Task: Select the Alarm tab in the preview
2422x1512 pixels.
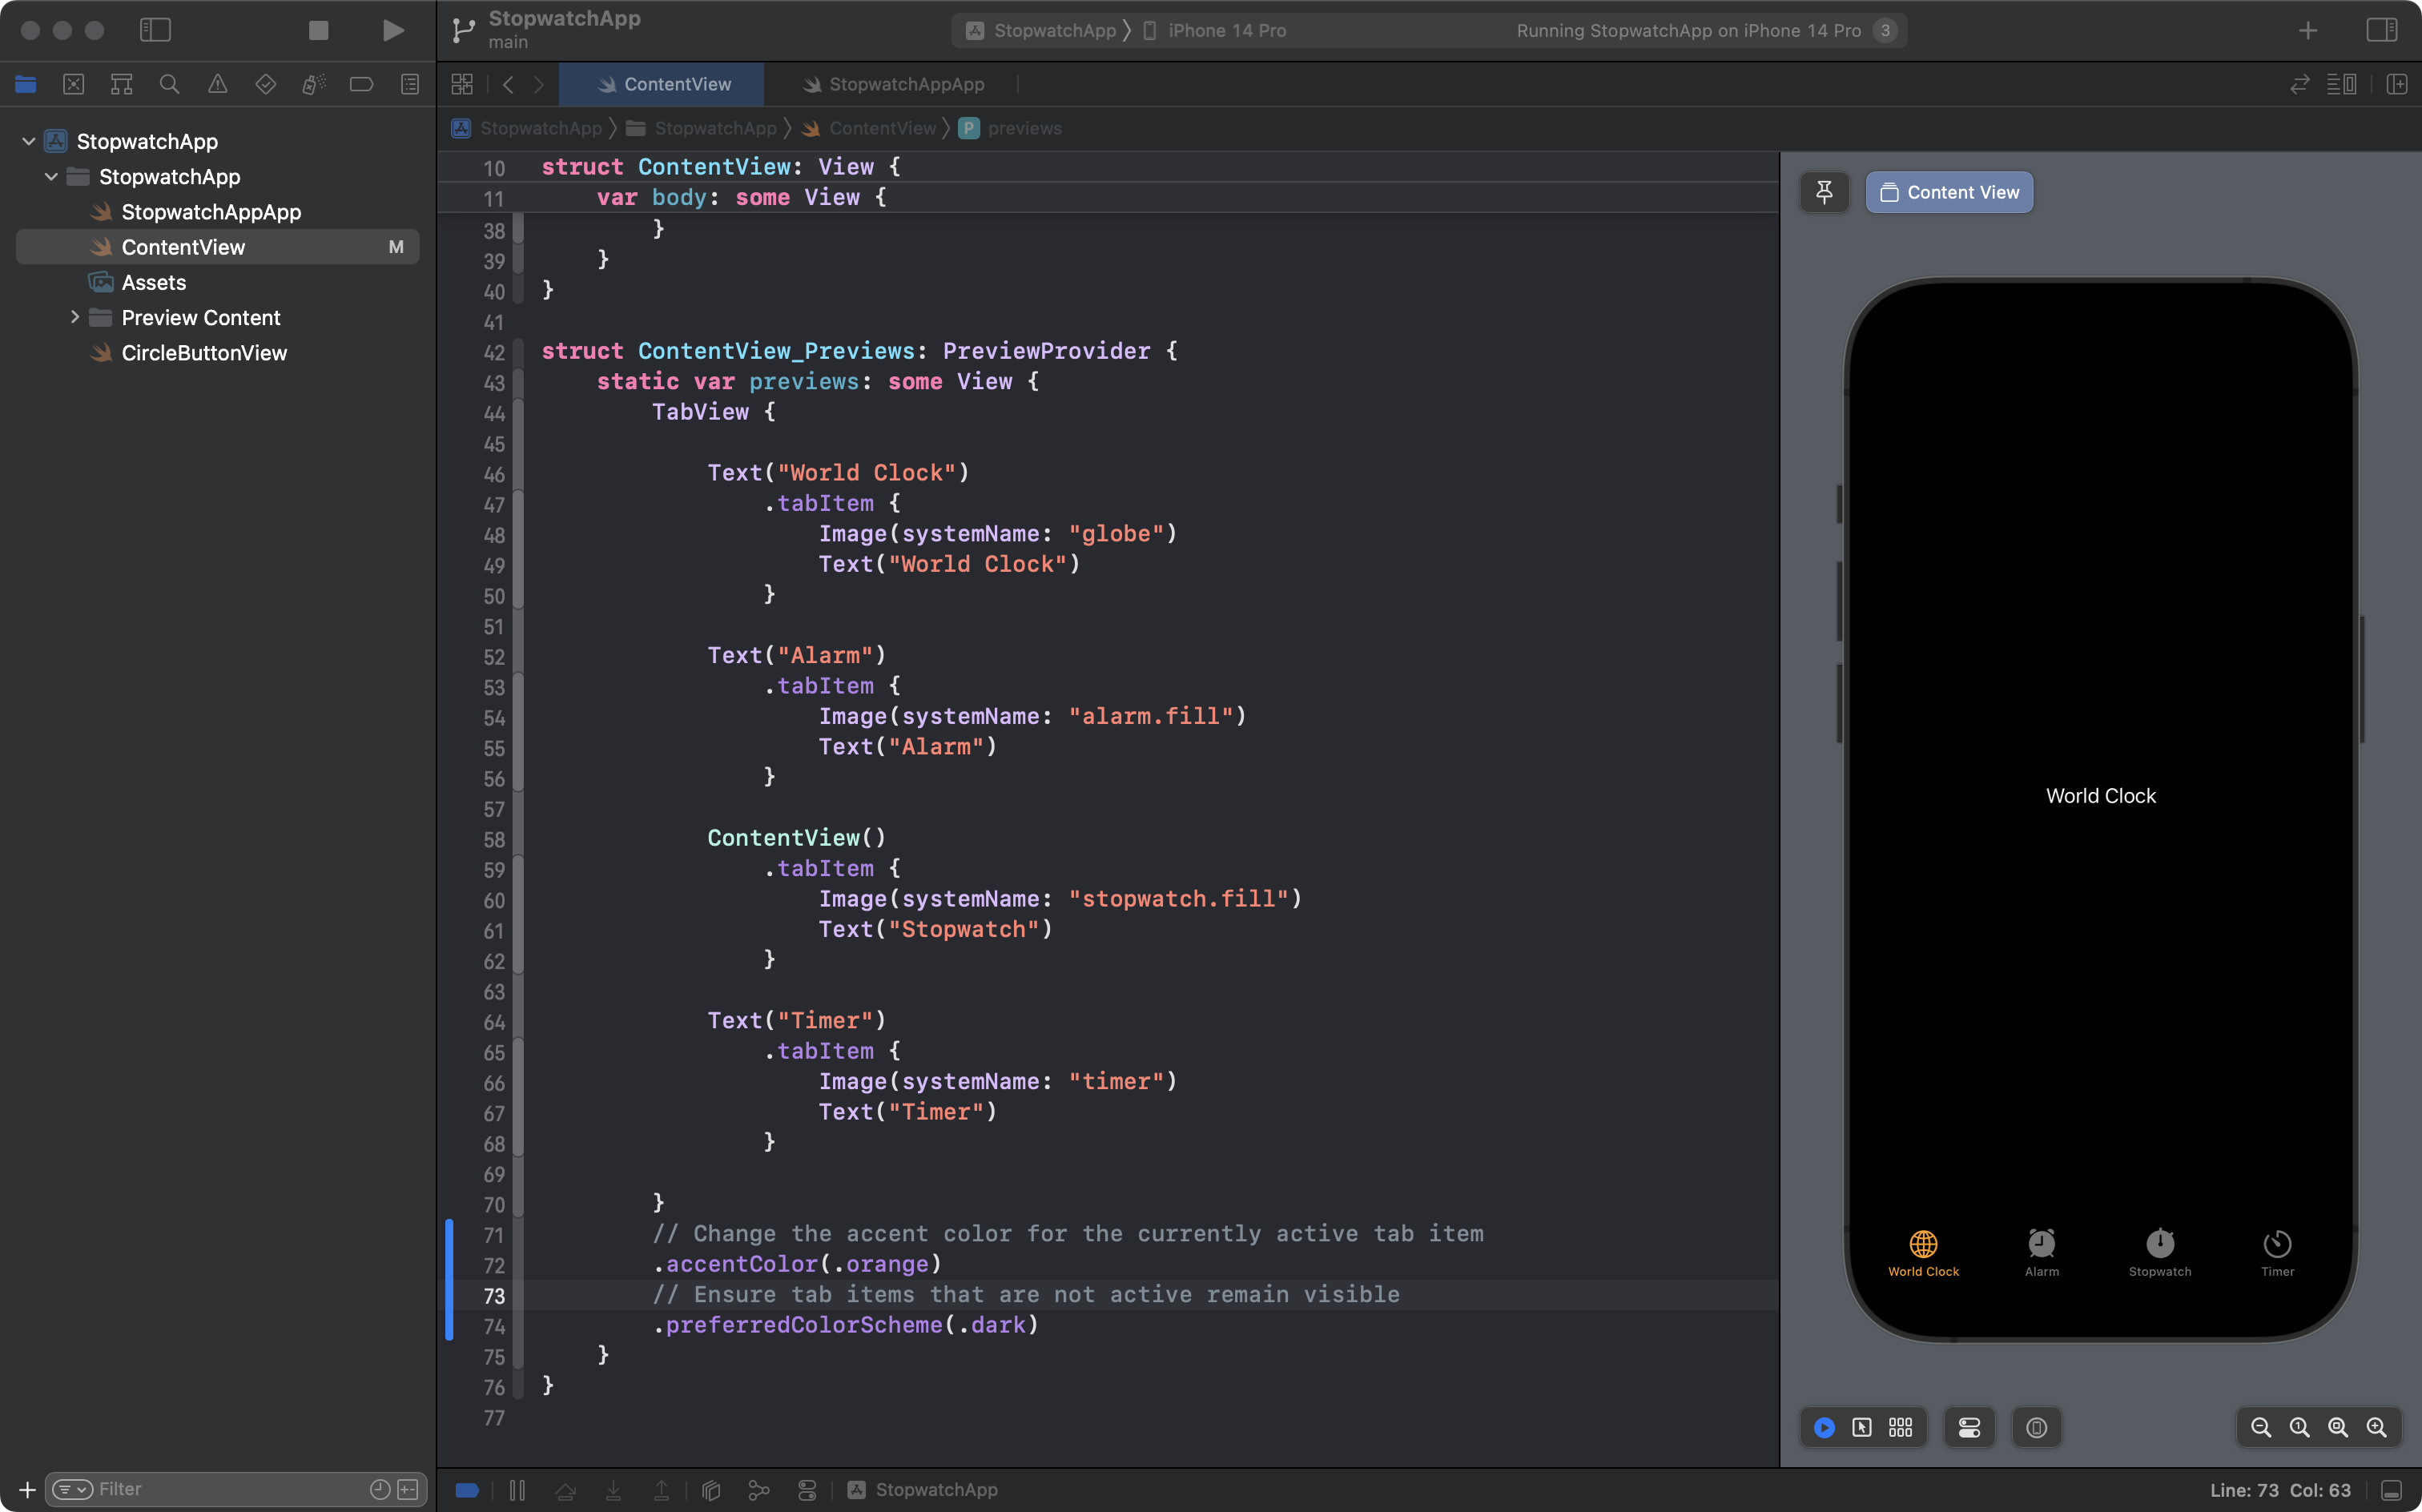Action: coord(2041,1251)
